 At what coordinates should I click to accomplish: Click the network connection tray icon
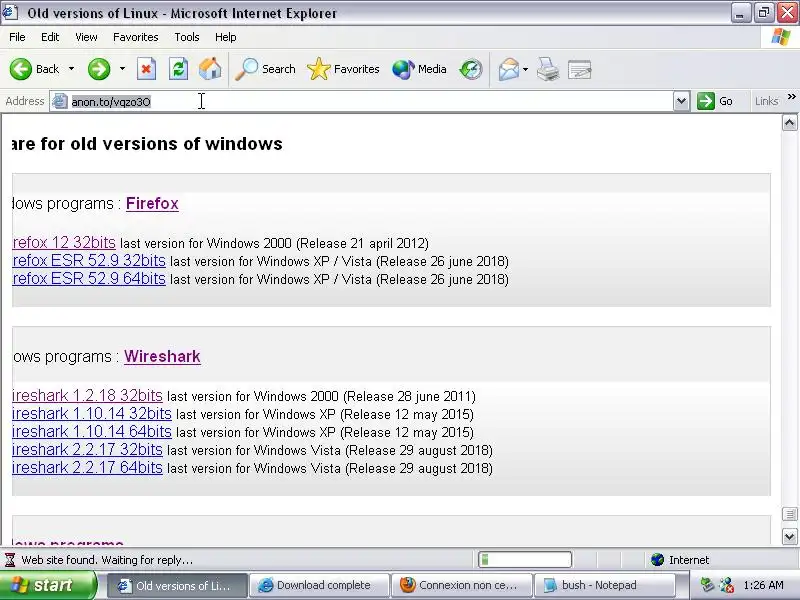(727, 585)
